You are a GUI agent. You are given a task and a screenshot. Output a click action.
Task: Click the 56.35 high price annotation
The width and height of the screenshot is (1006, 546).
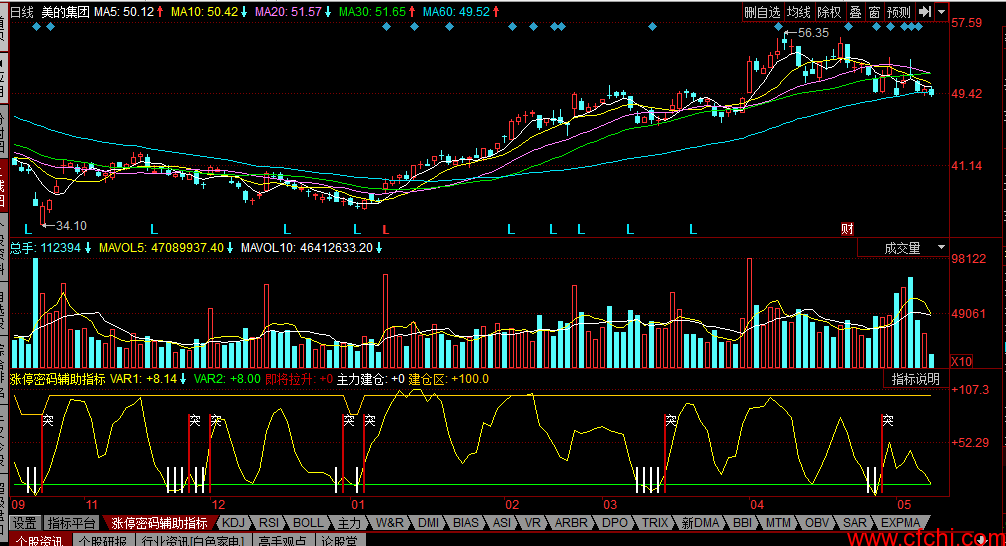(813, 33)
